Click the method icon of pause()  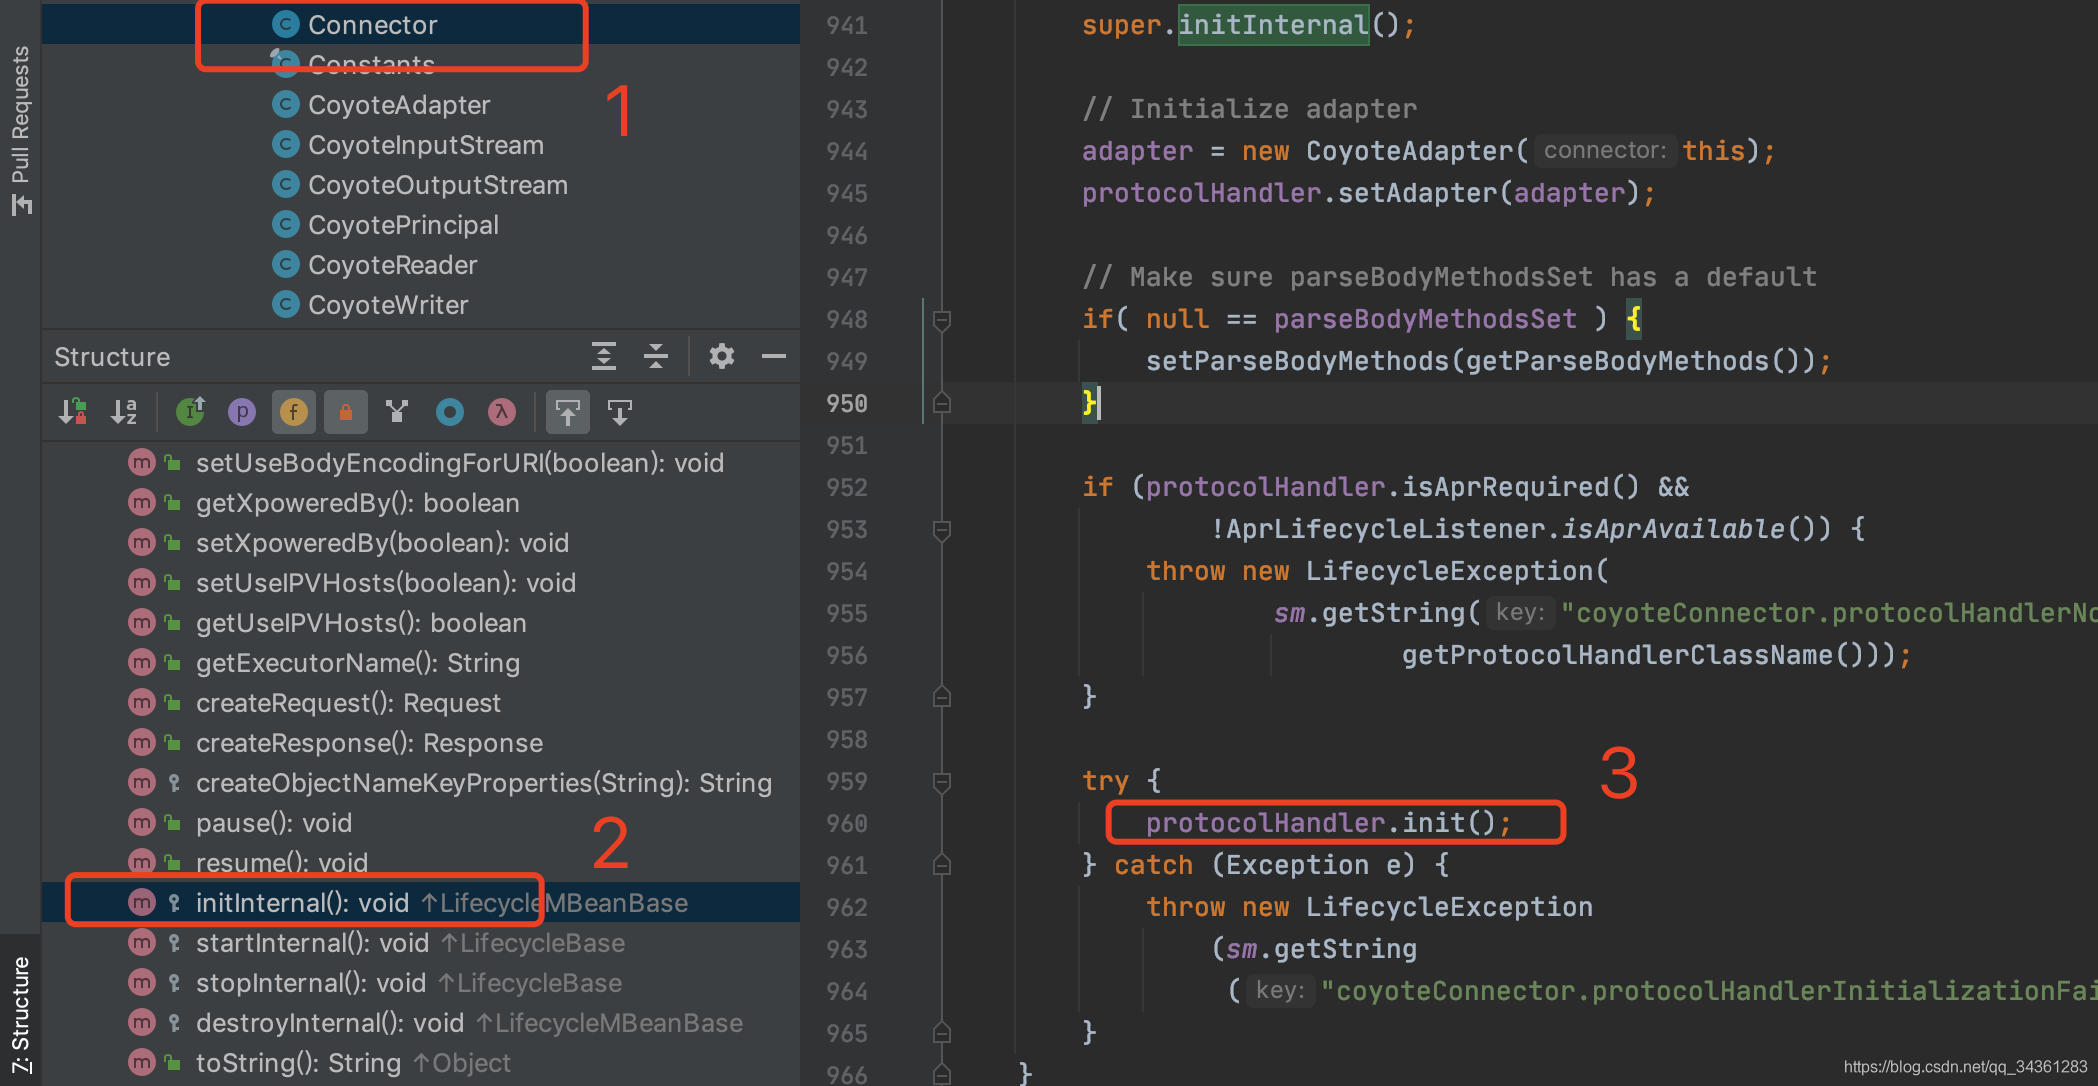click(x=142, y=823)
